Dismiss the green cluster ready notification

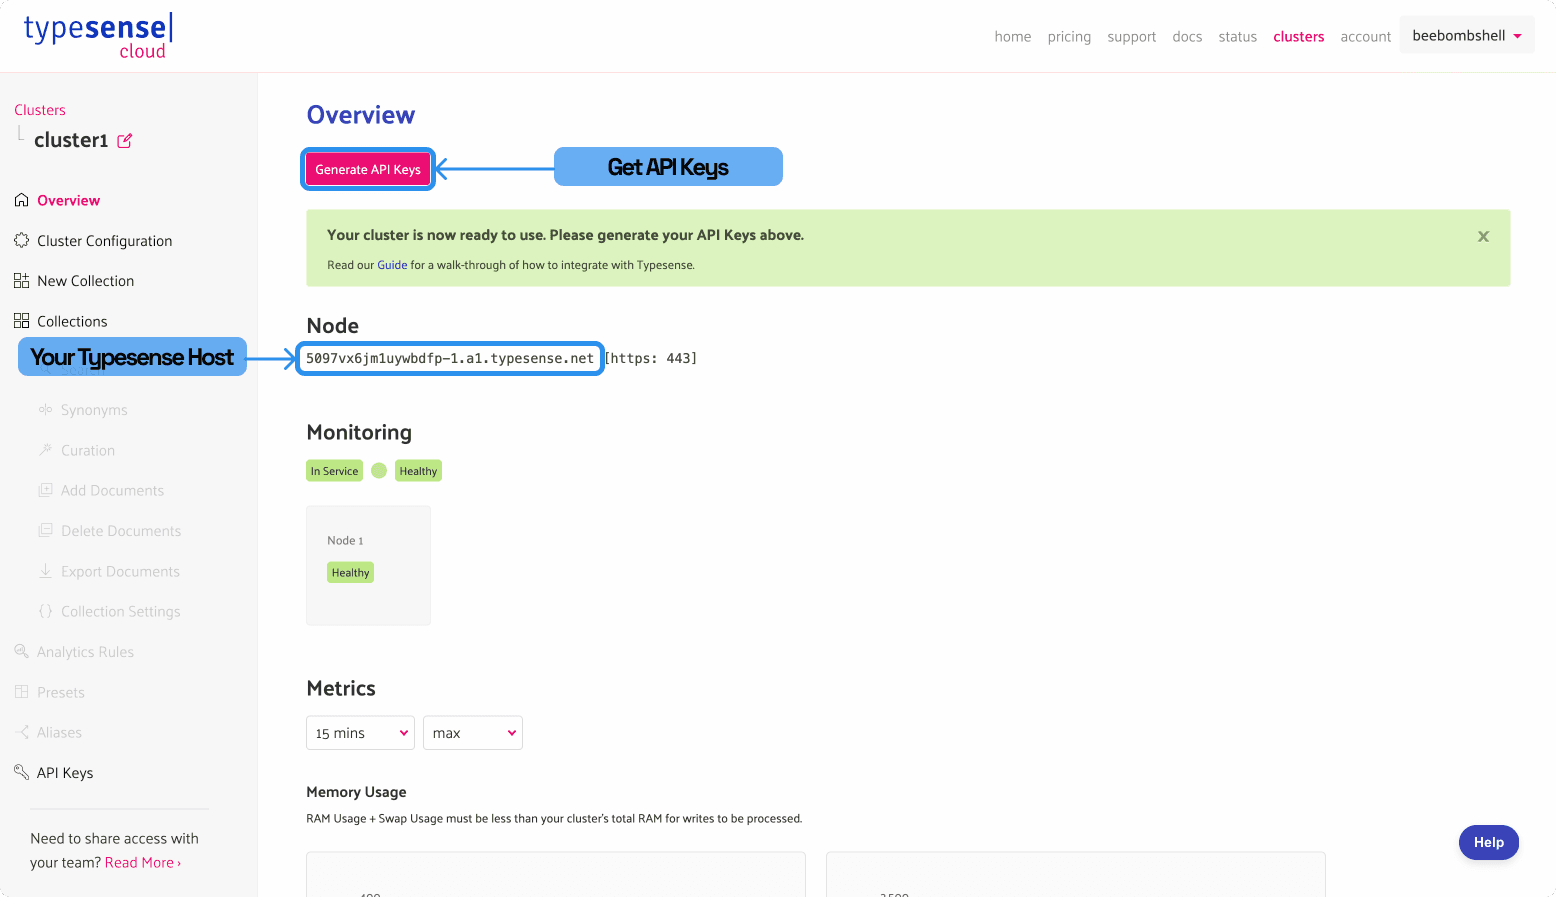(x=1483, y=236)
